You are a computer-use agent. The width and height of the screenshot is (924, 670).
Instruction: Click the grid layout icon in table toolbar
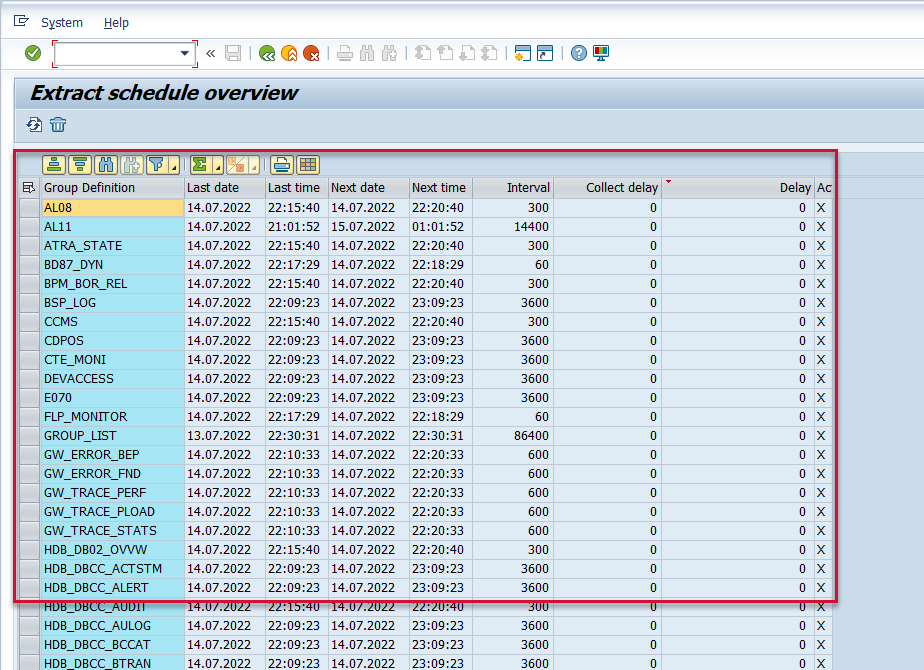[308, 165]
